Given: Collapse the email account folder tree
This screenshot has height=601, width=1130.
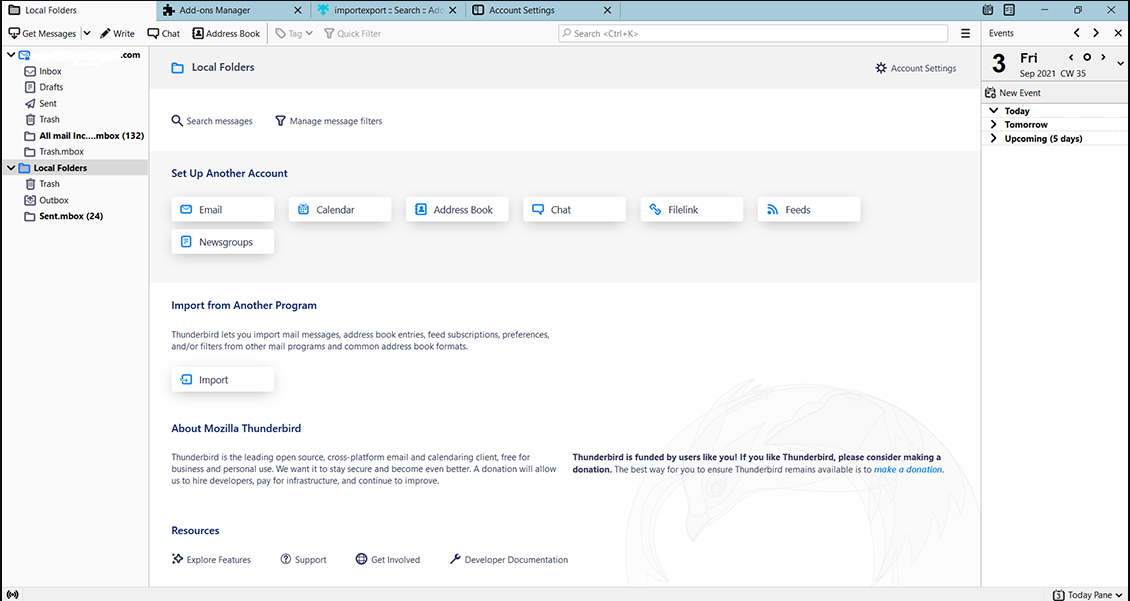Looking at the screenshot, I should 10,55.
